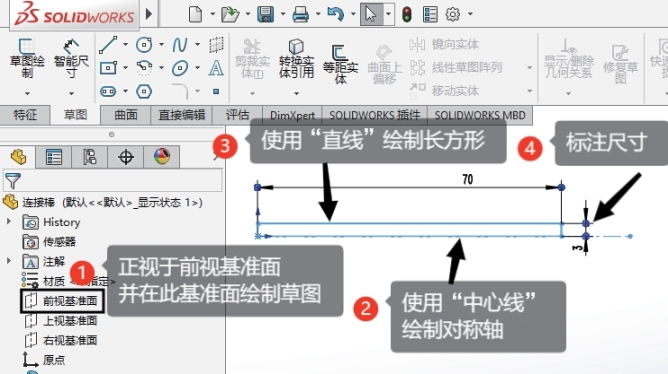Save the document with the floppy icon
The image size is (668, 374).
point(265,14)
